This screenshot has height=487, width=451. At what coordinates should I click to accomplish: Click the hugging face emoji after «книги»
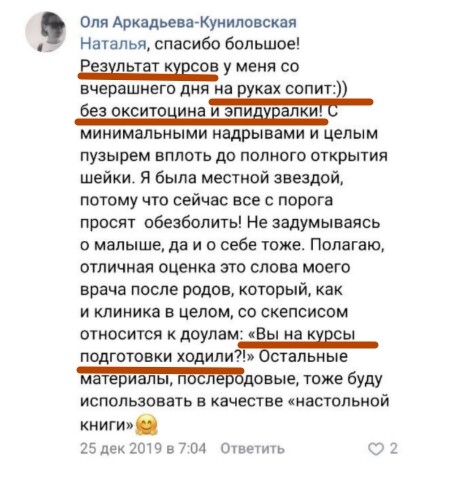click(147, 424)
